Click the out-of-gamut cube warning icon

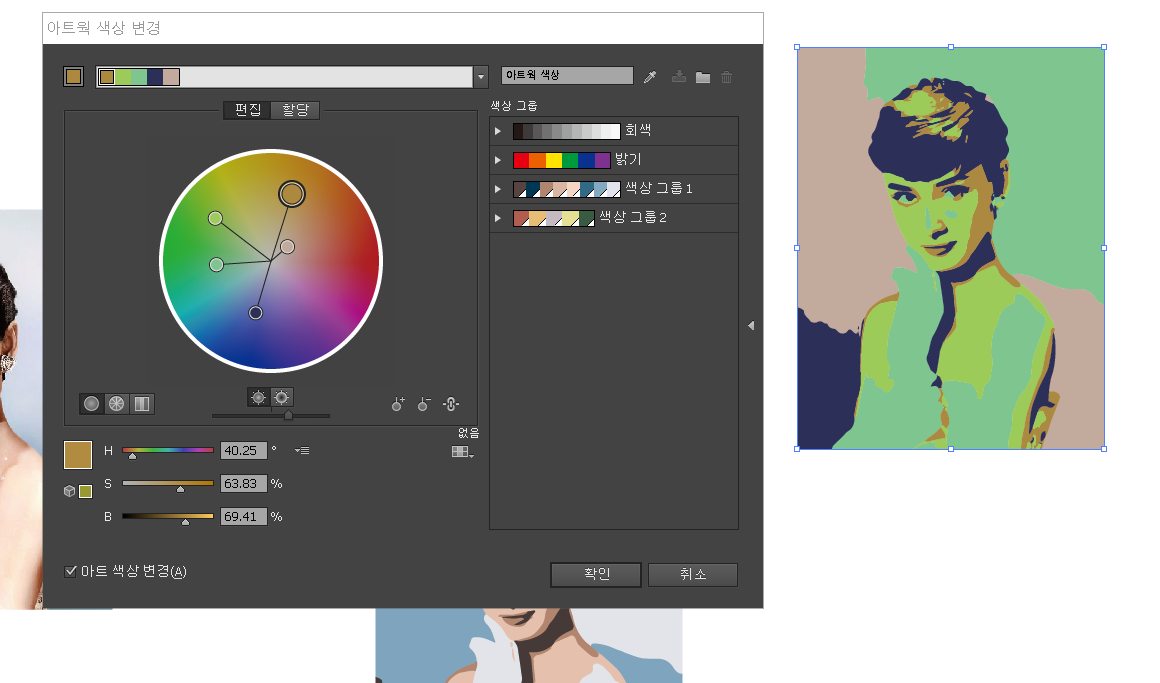tap(70, 491)
